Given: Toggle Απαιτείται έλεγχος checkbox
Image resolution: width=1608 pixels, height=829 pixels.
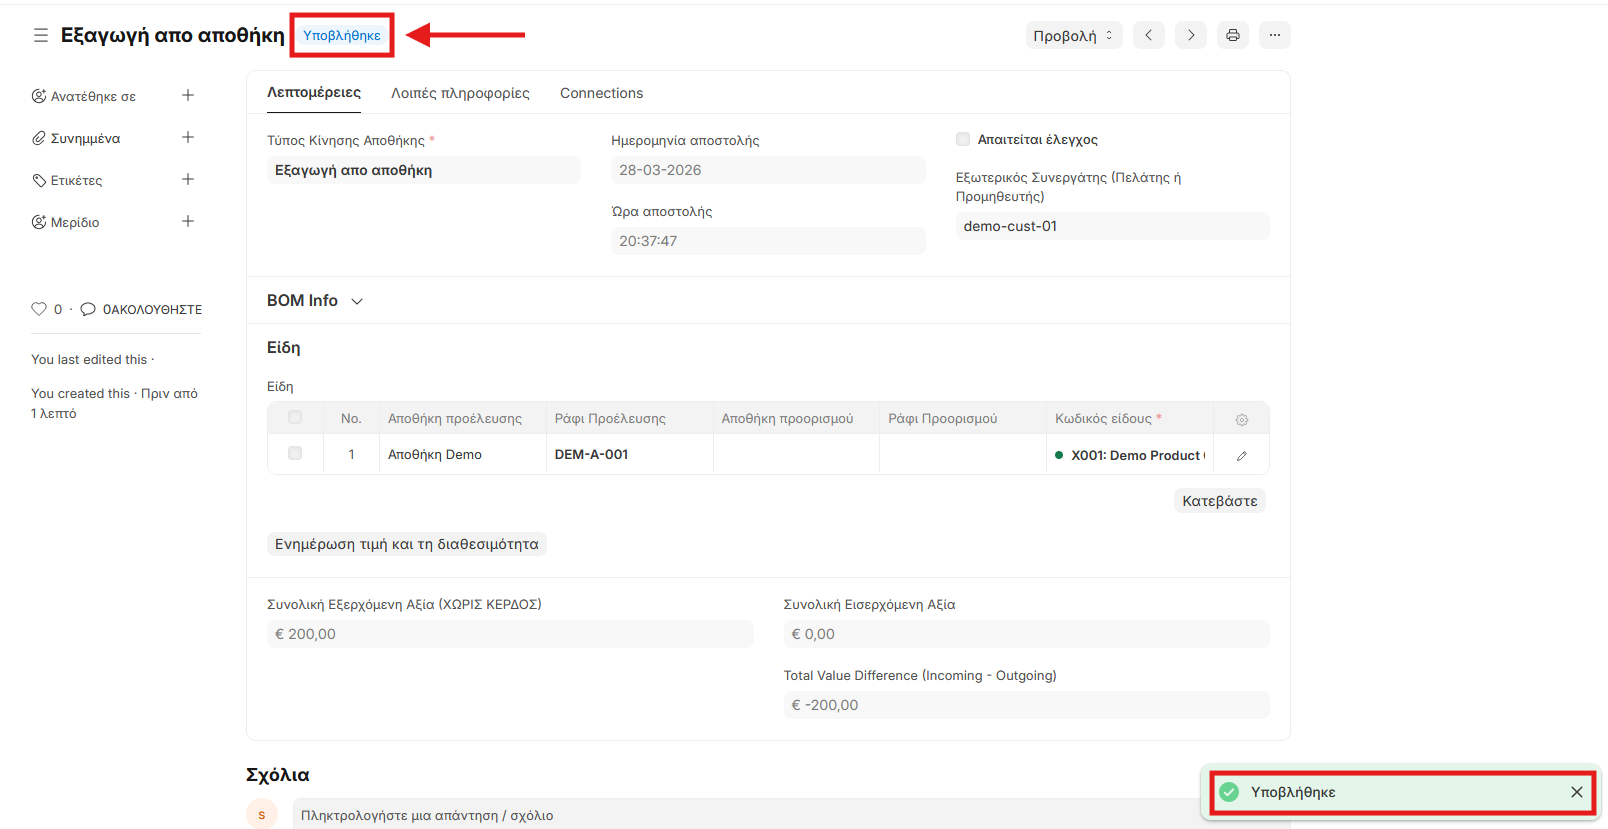Looking at the screenshot, I should 963,140.
